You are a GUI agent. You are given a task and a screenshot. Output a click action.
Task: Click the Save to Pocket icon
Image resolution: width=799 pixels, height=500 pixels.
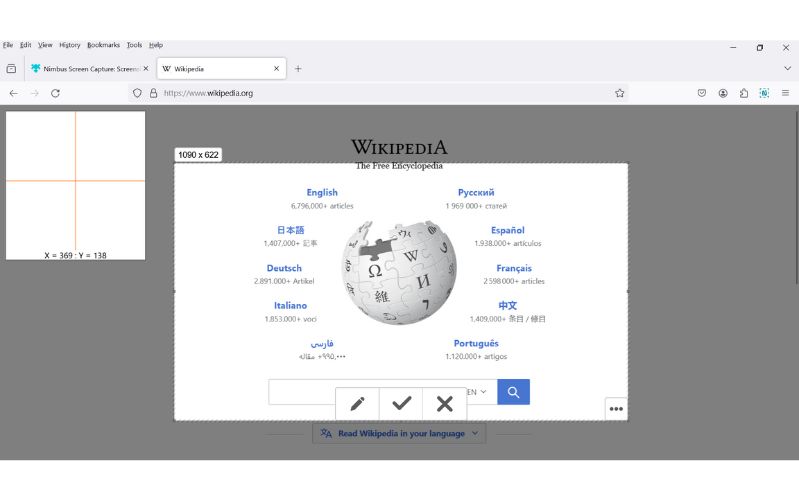pyautogui.click(x=702, y=93)
